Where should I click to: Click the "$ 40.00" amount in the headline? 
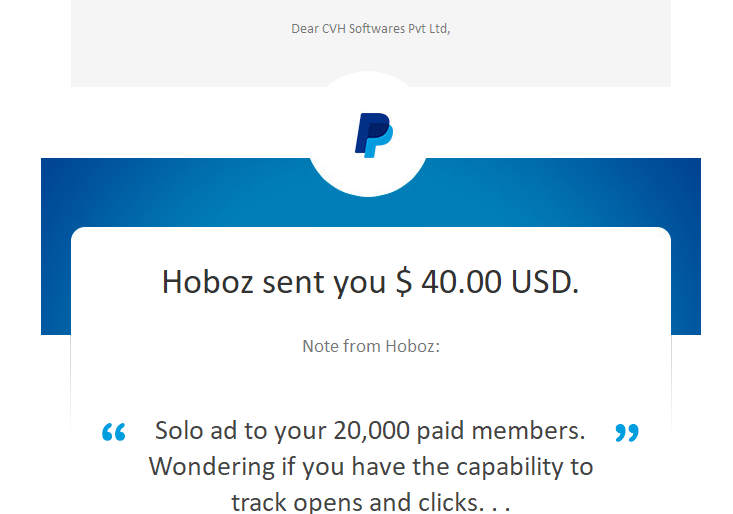[448, 282]
